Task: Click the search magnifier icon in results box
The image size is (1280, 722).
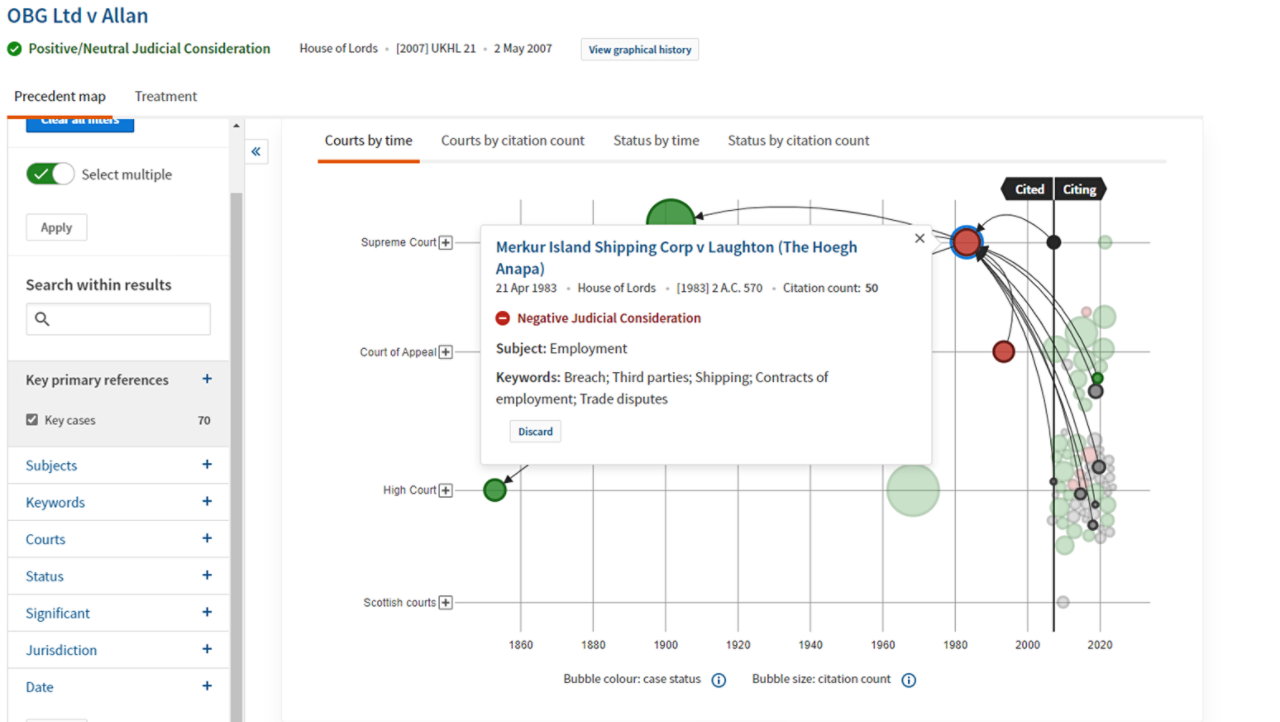Action: point(42,319)
